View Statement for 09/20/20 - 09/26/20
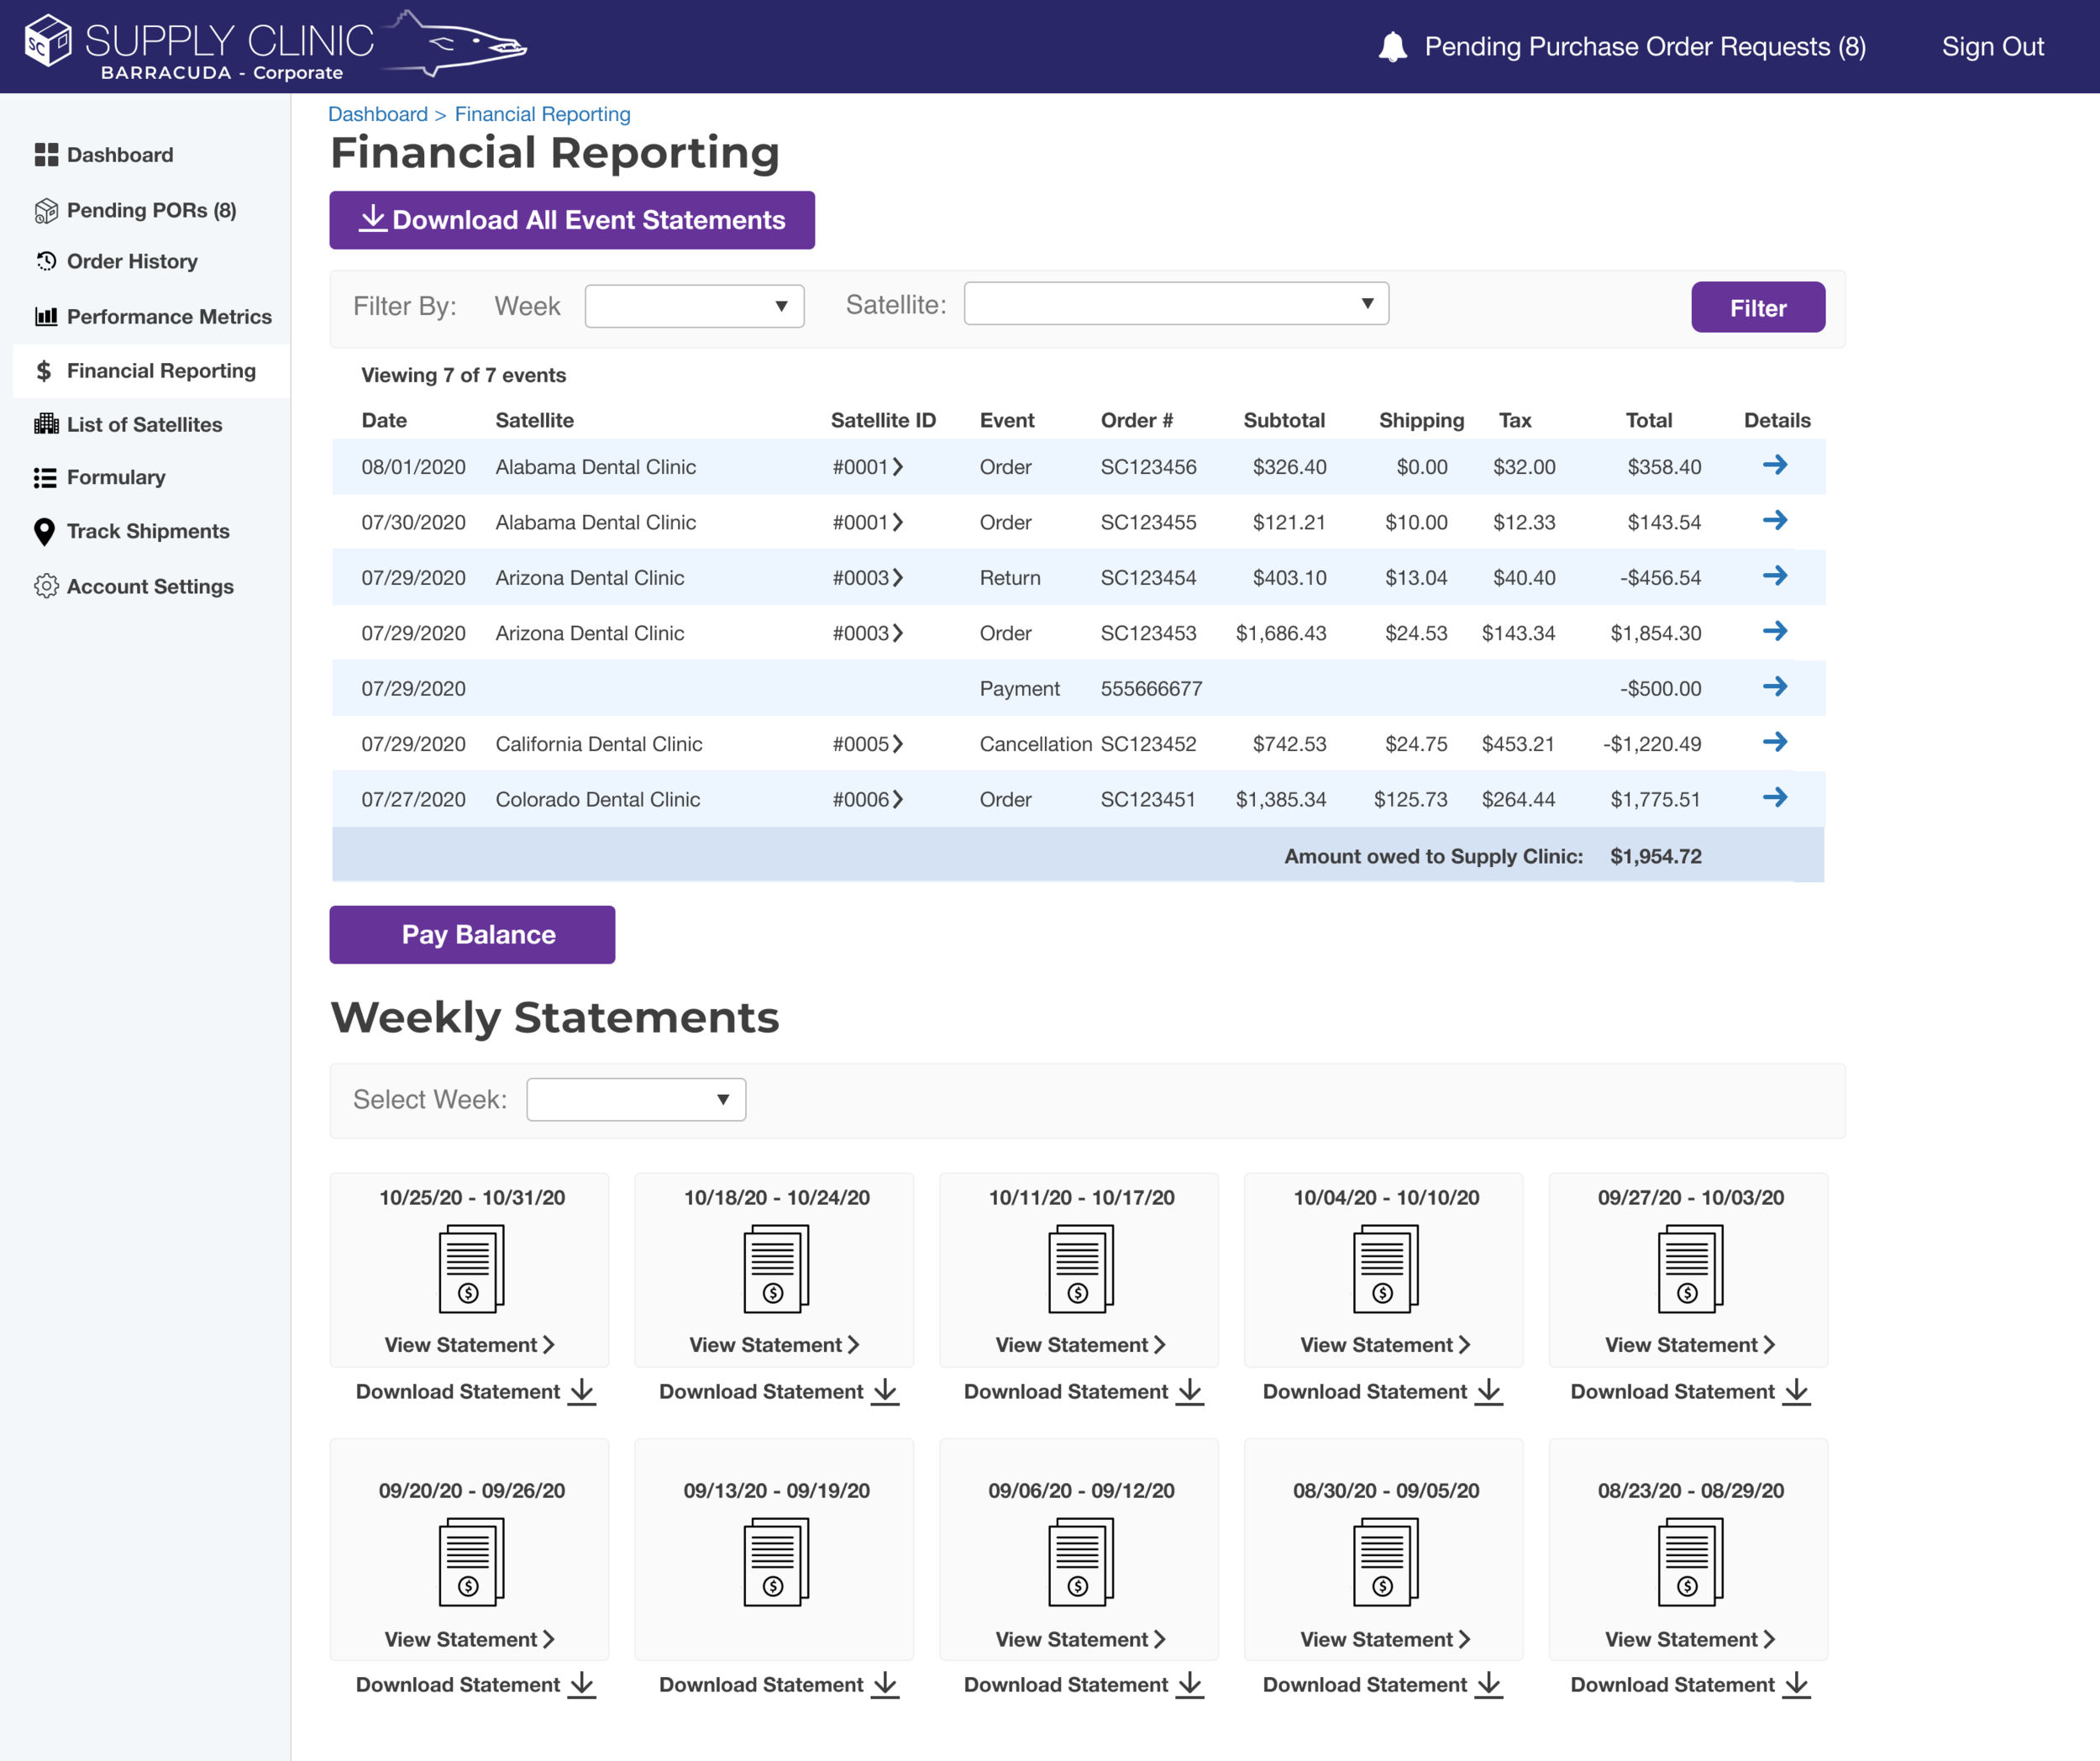 [x=470, y=1639]
